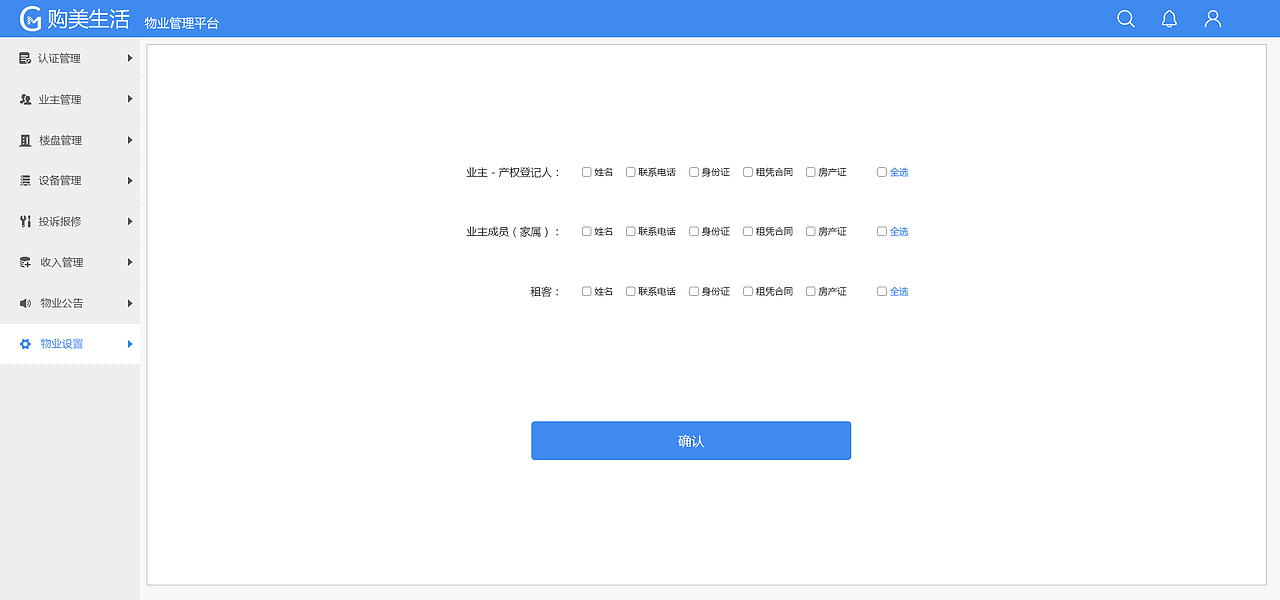Open the 设备管理 menu item
Viewport: 1280px width, 600px height.
coord(70,180)
